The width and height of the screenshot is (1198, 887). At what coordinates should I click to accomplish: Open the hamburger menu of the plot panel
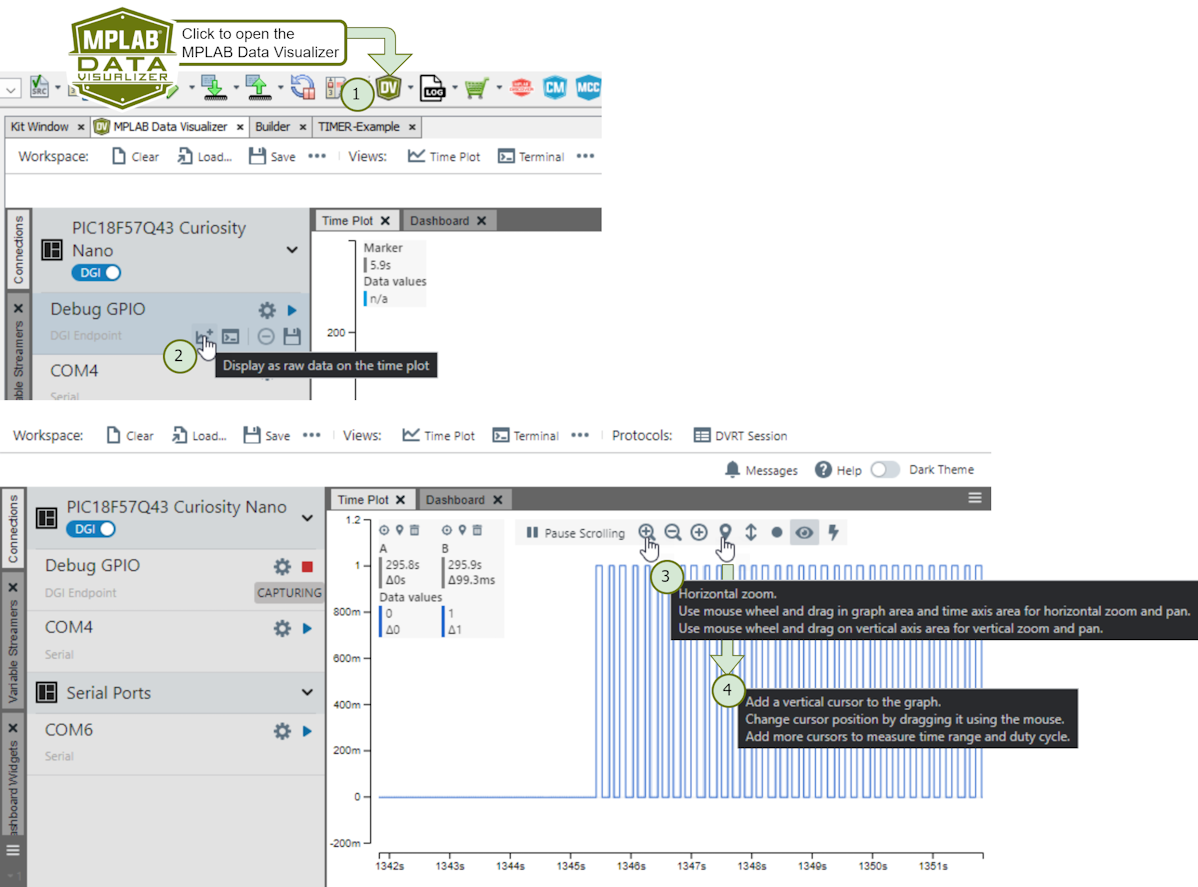pos(974,498)
